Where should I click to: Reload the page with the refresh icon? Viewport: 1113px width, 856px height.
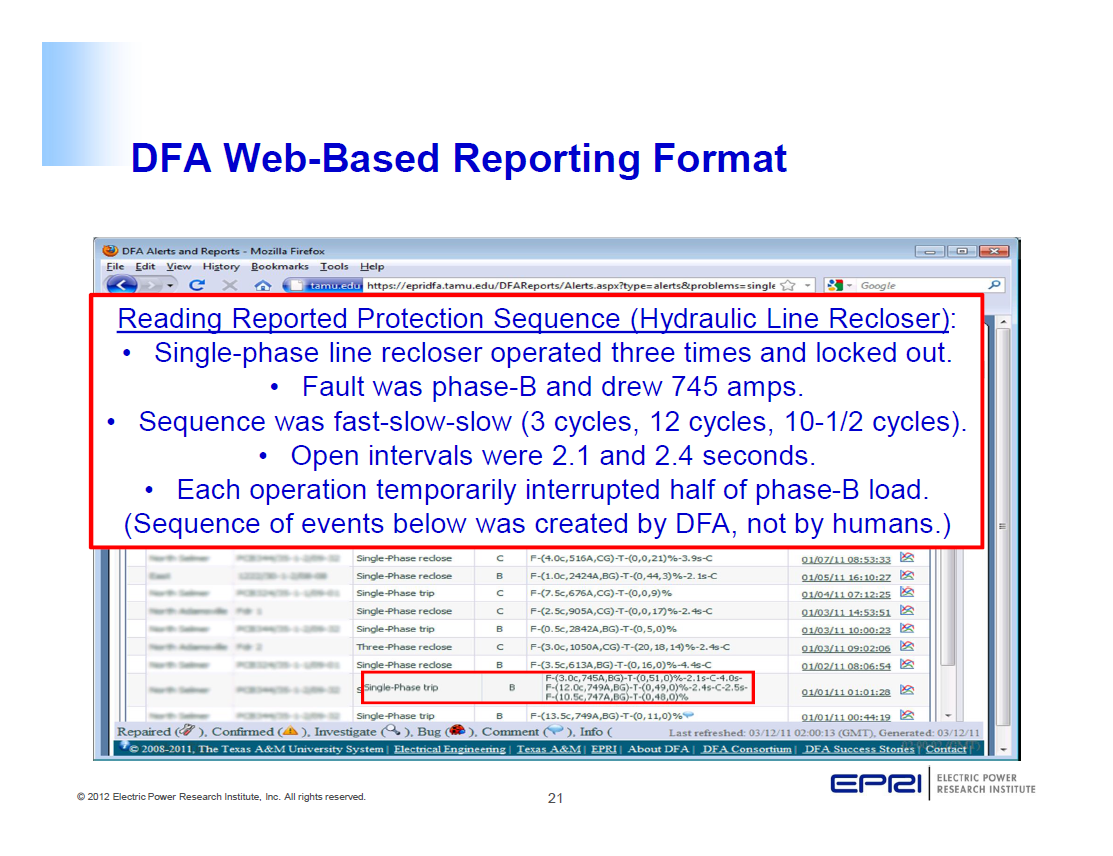pyautogui.click(x=197, y=285)
